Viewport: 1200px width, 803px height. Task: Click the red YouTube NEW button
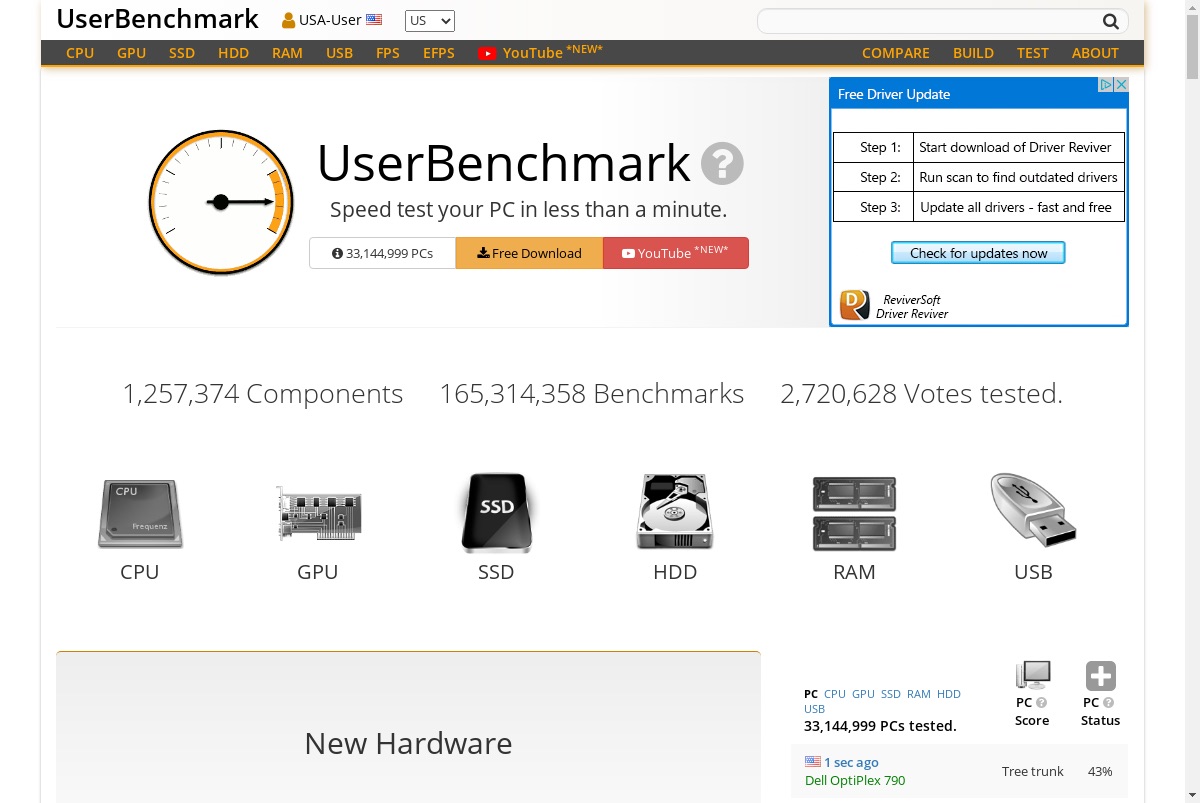[676, 253]
